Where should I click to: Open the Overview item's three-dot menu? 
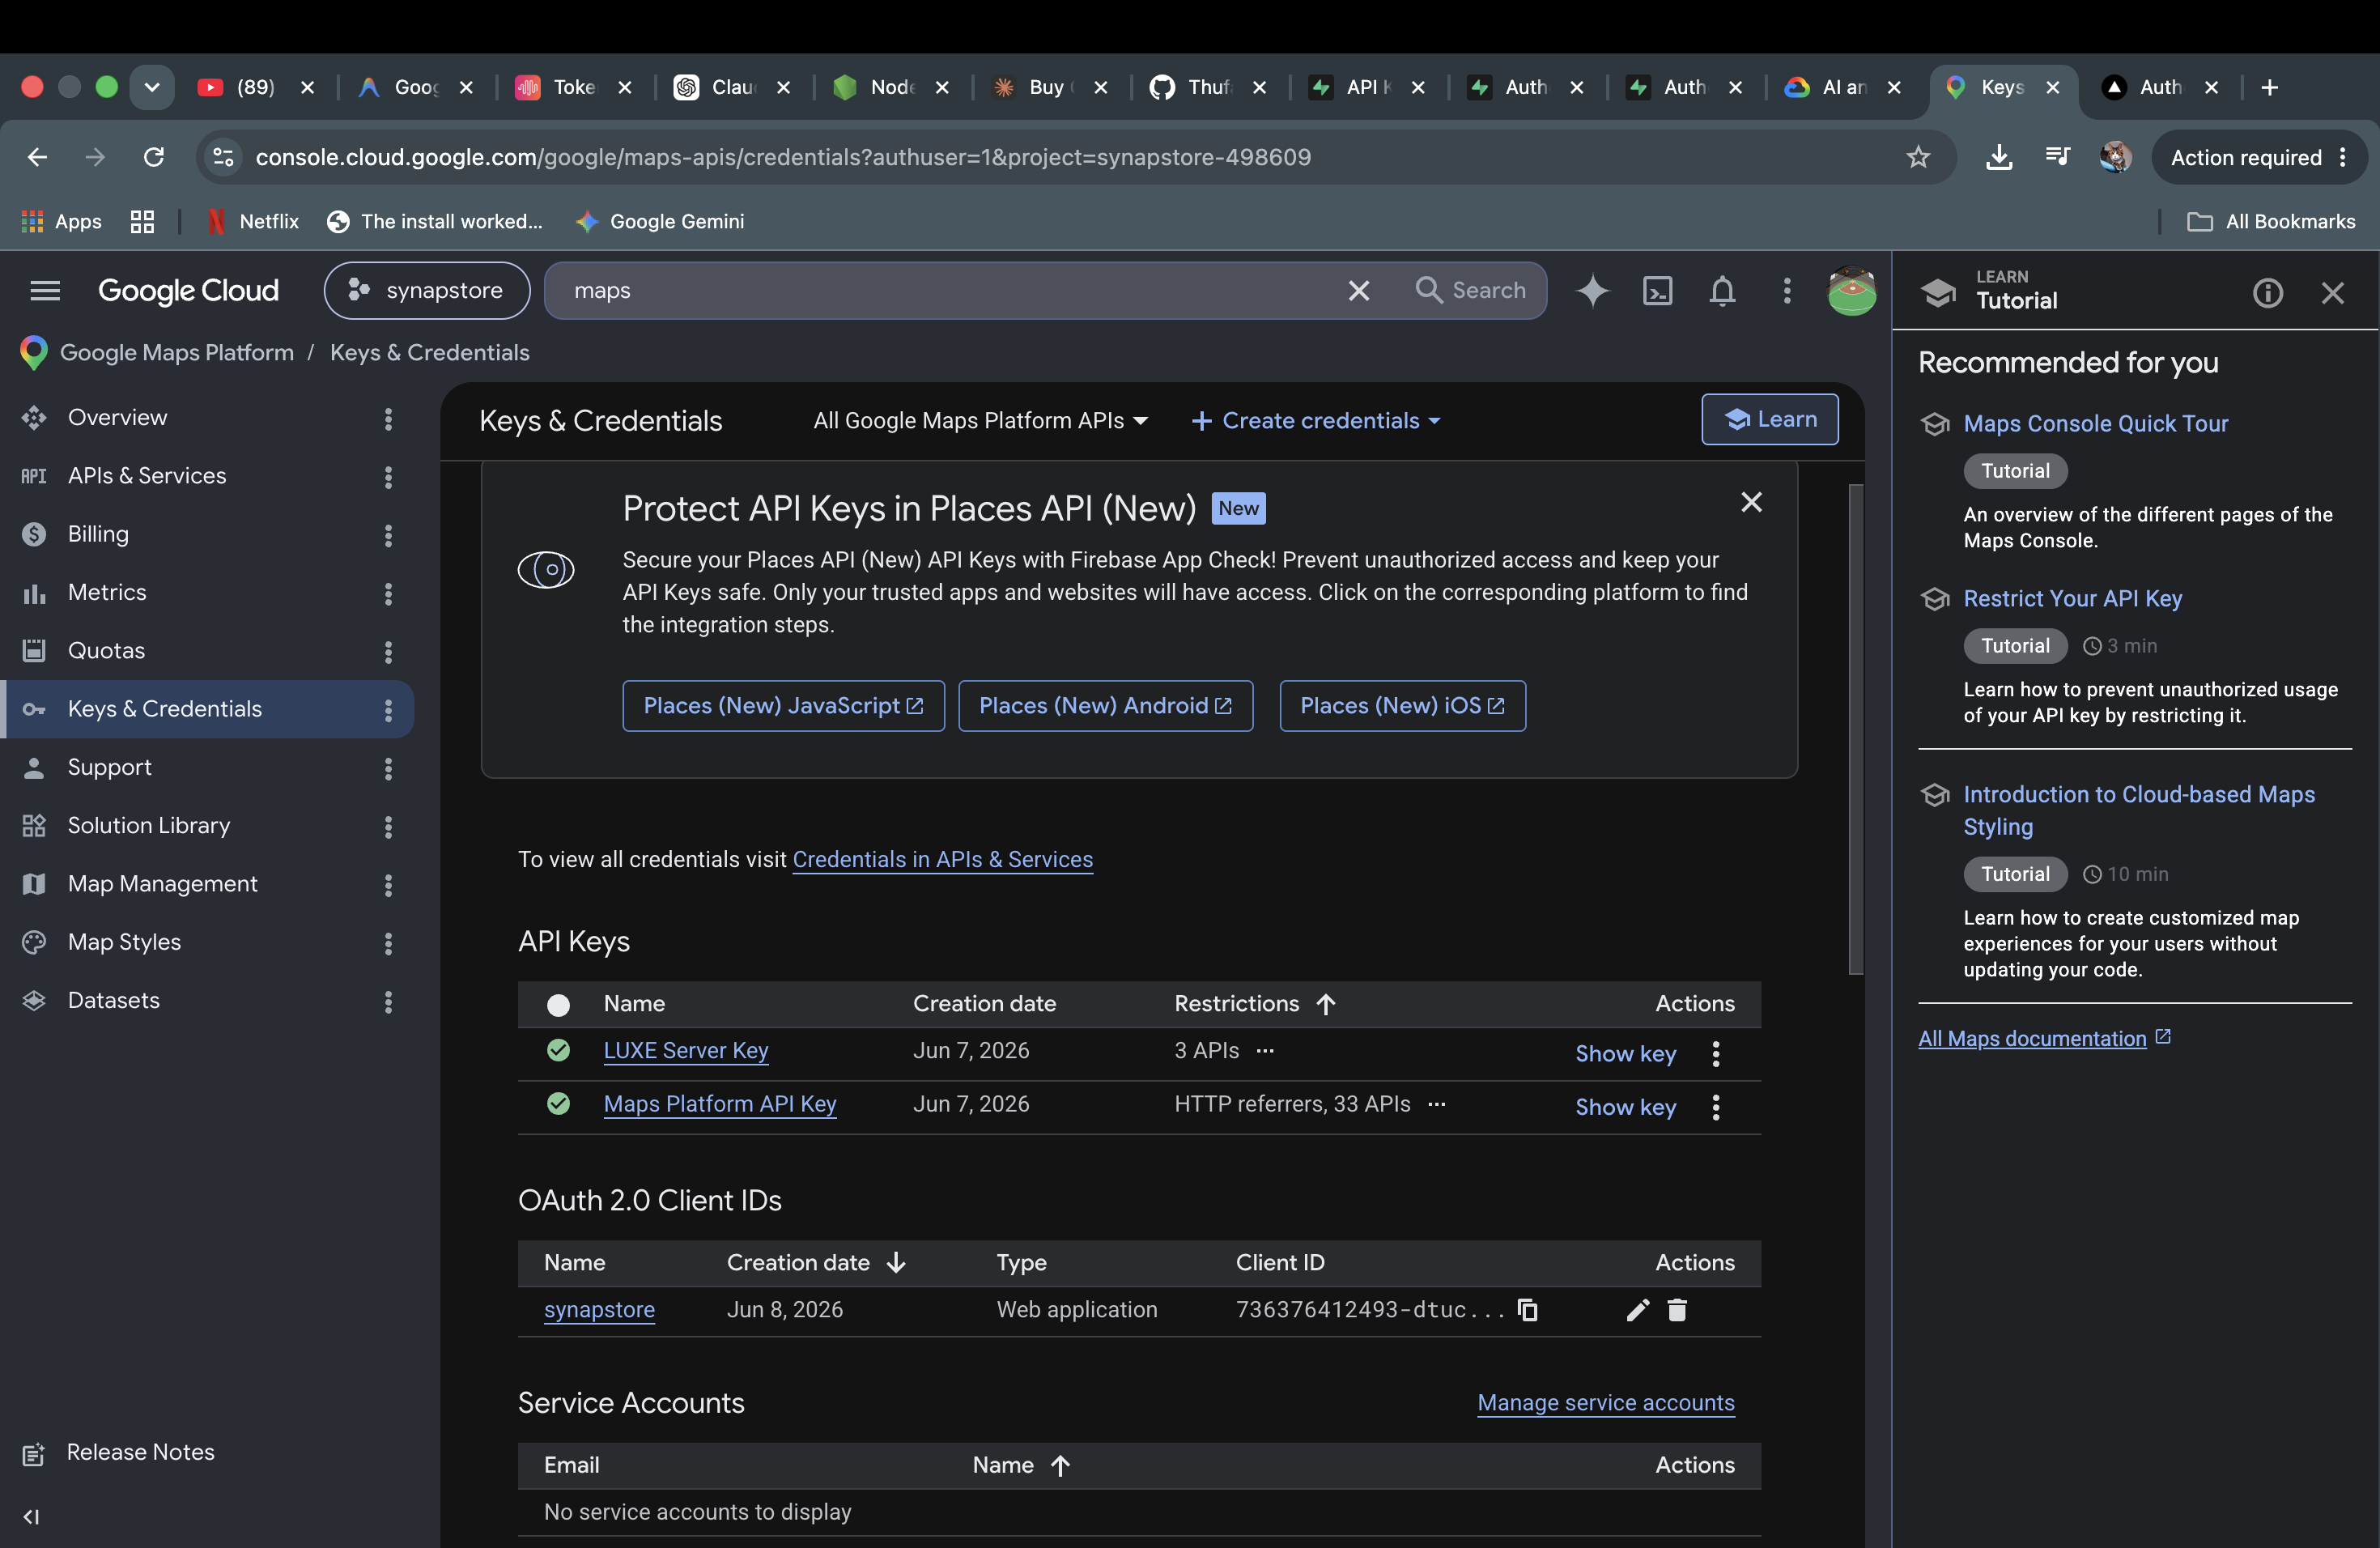388,419
